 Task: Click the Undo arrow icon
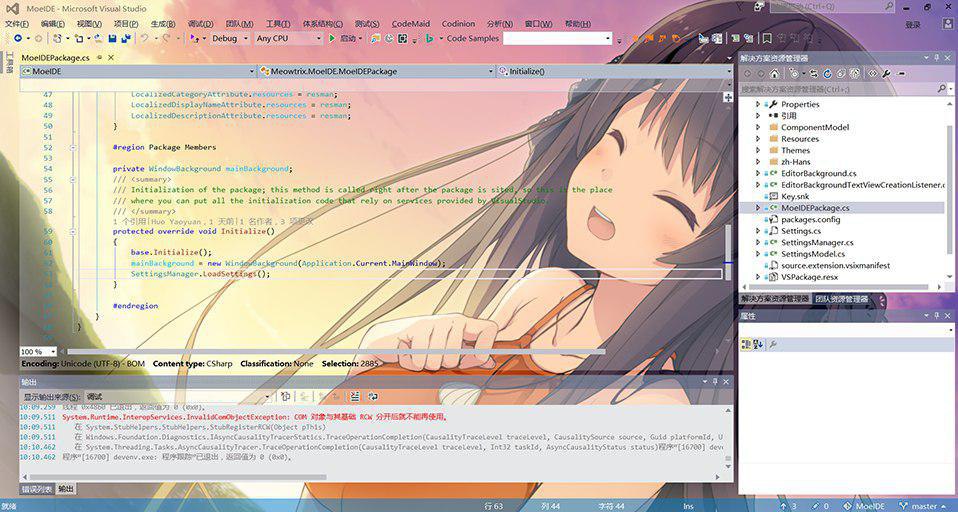(145, 38)
